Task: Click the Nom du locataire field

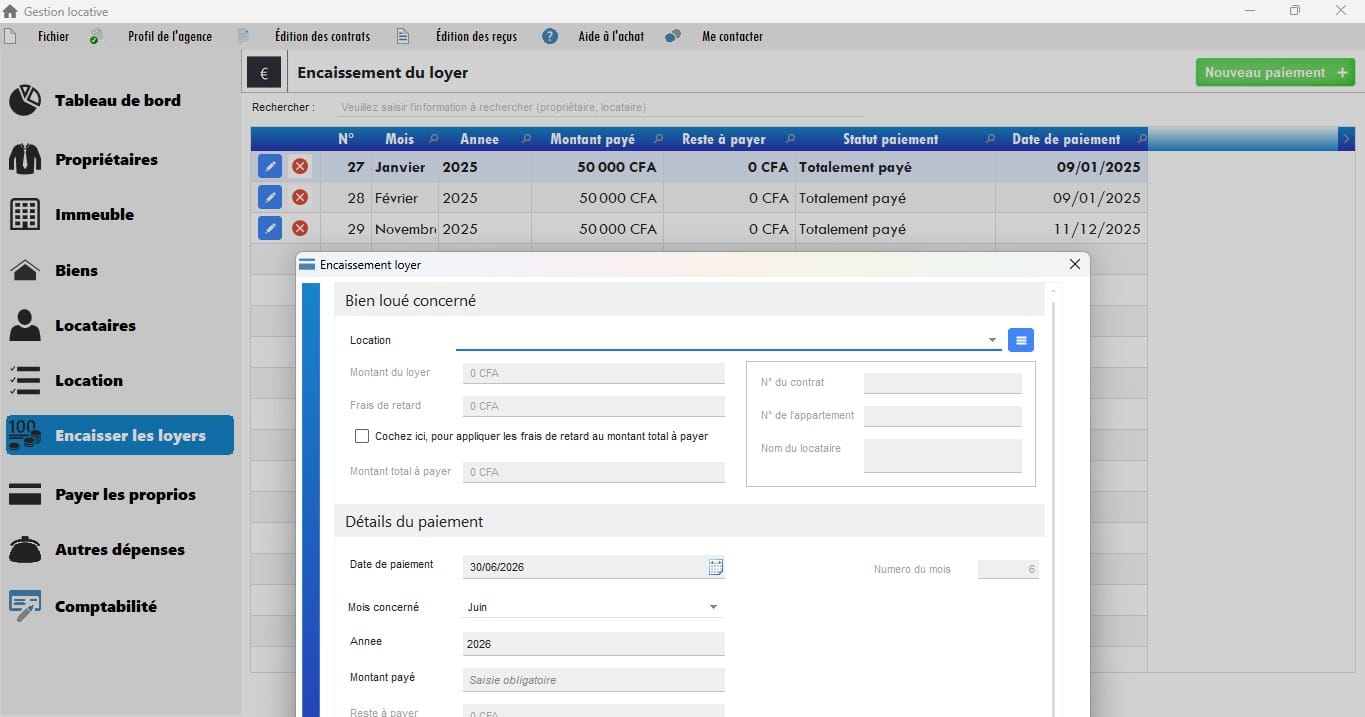Action: click(x=943, y=455)
